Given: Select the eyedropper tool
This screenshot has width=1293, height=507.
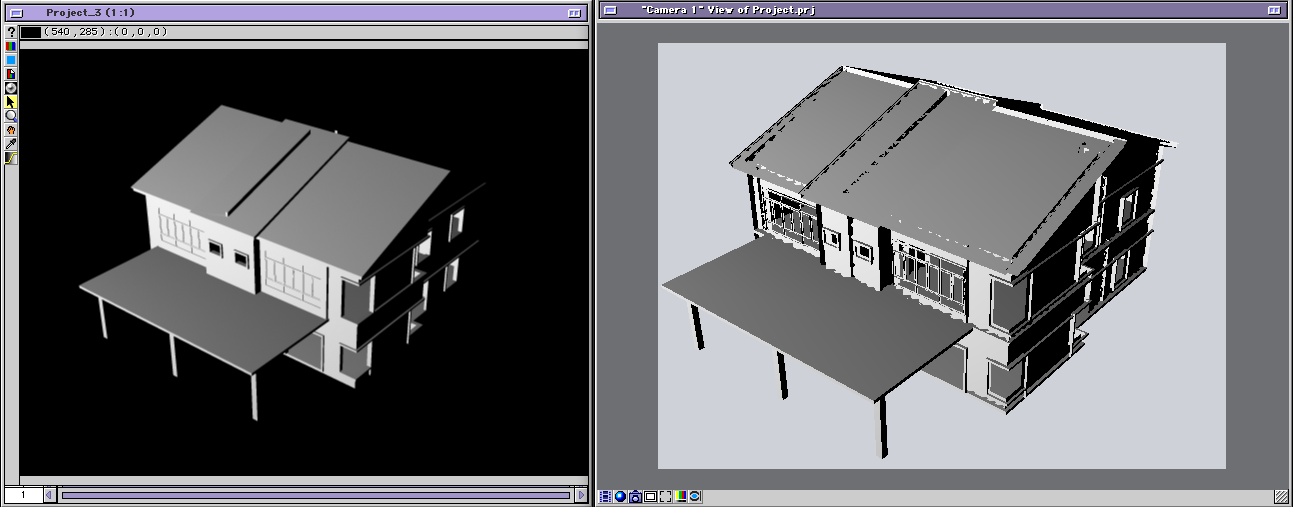Looking at the screenshot, I should pyautogui.click(x=11, y=144).
